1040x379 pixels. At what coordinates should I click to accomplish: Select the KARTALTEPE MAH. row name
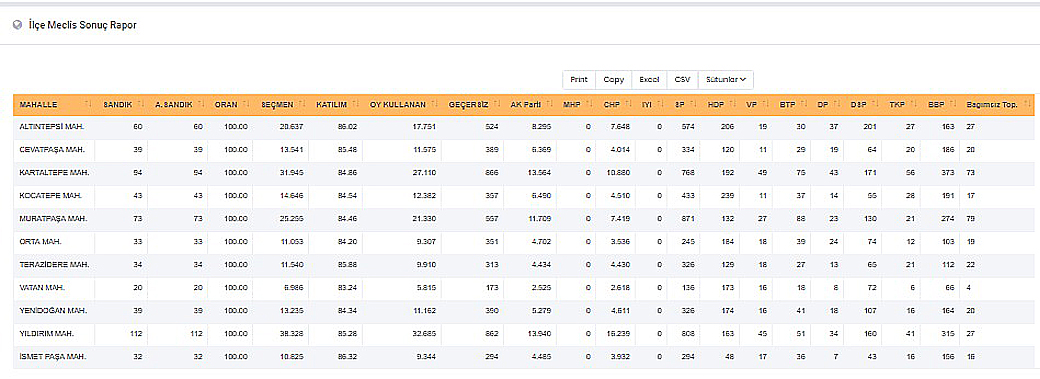[x=54, y=173]
